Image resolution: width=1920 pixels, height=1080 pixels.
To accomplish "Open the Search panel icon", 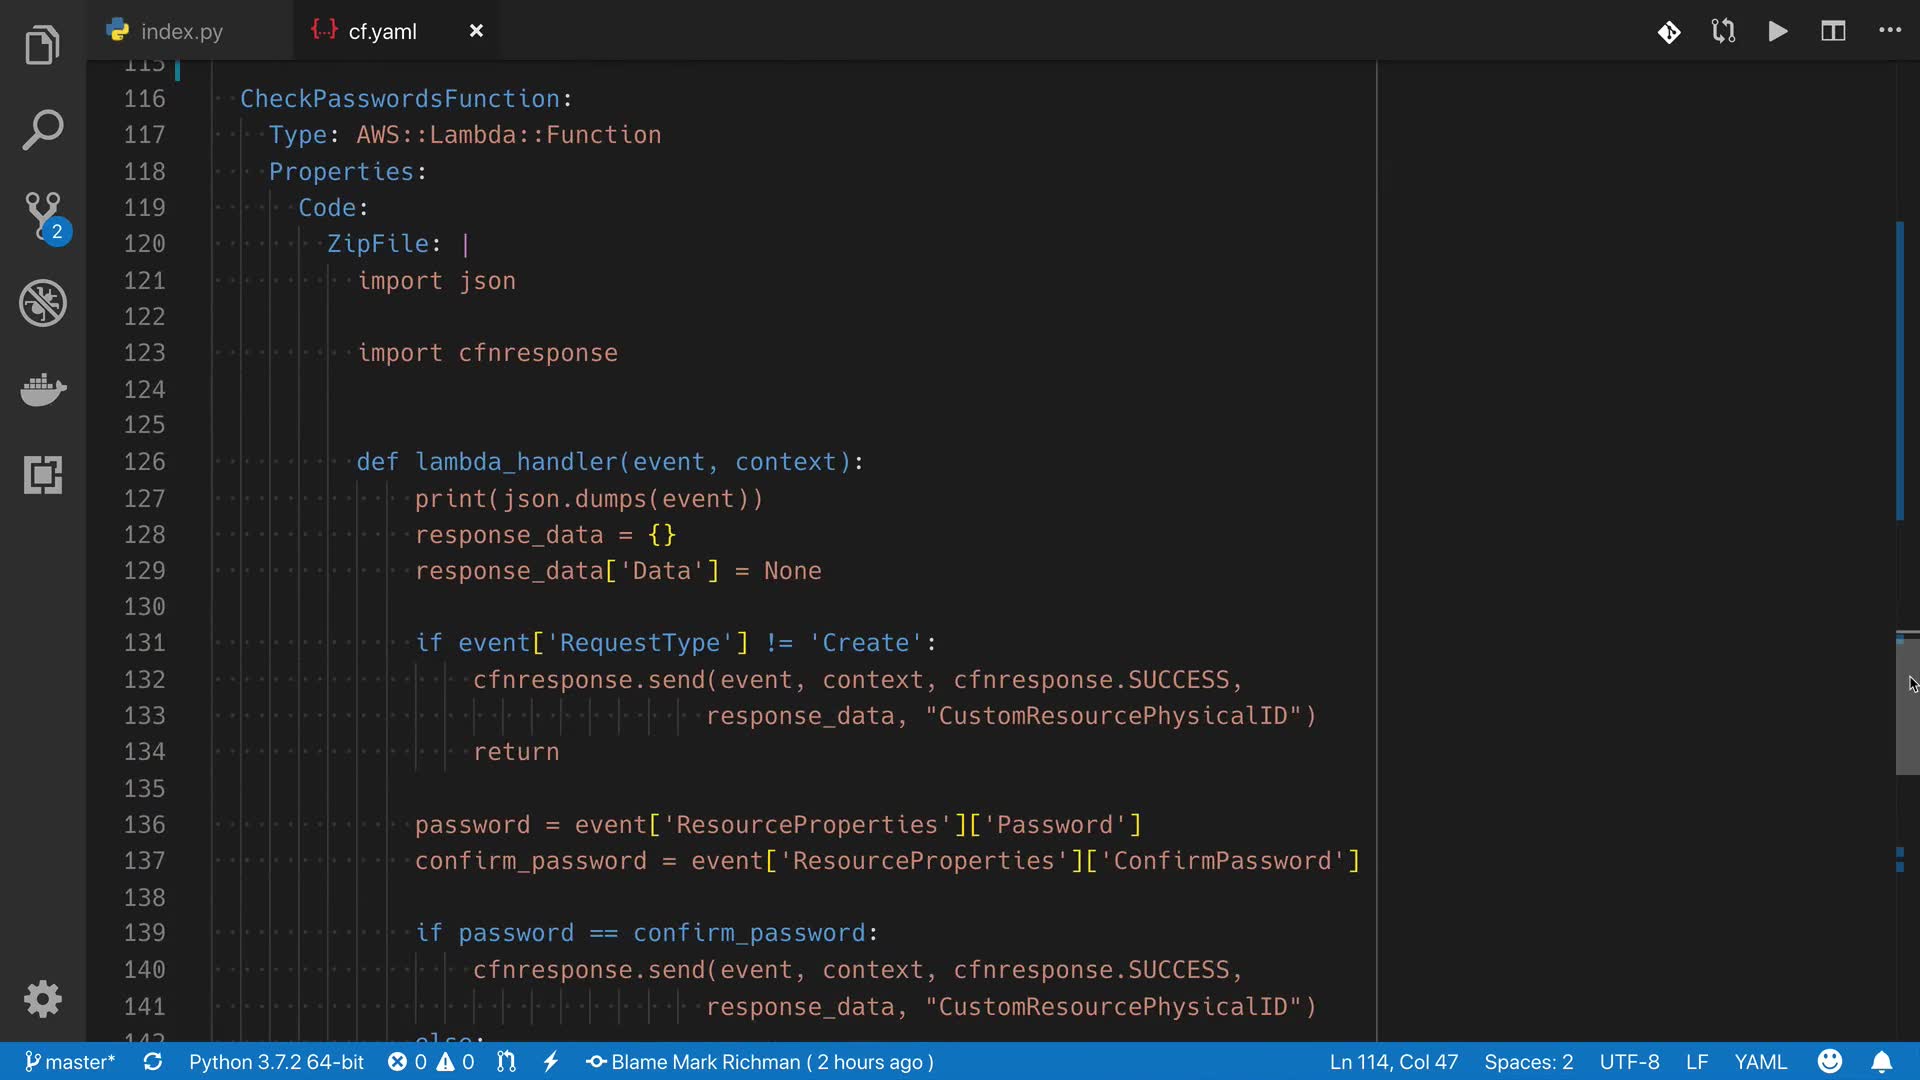I will 42,131.
